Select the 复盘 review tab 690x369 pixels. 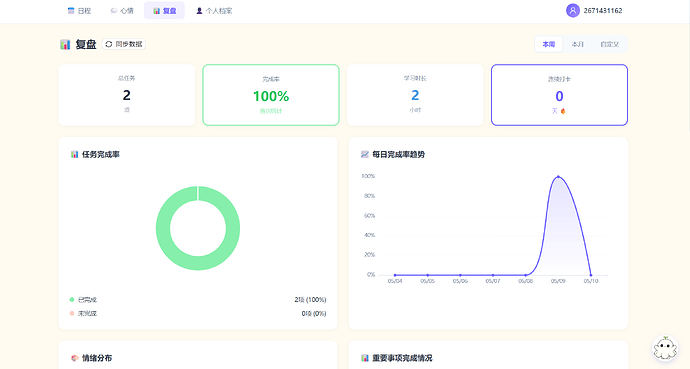[165, 11]
